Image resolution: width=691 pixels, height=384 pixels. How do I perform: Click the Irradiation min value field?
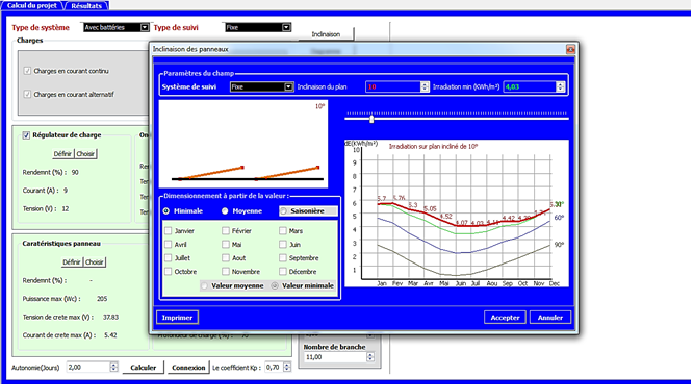530,87
